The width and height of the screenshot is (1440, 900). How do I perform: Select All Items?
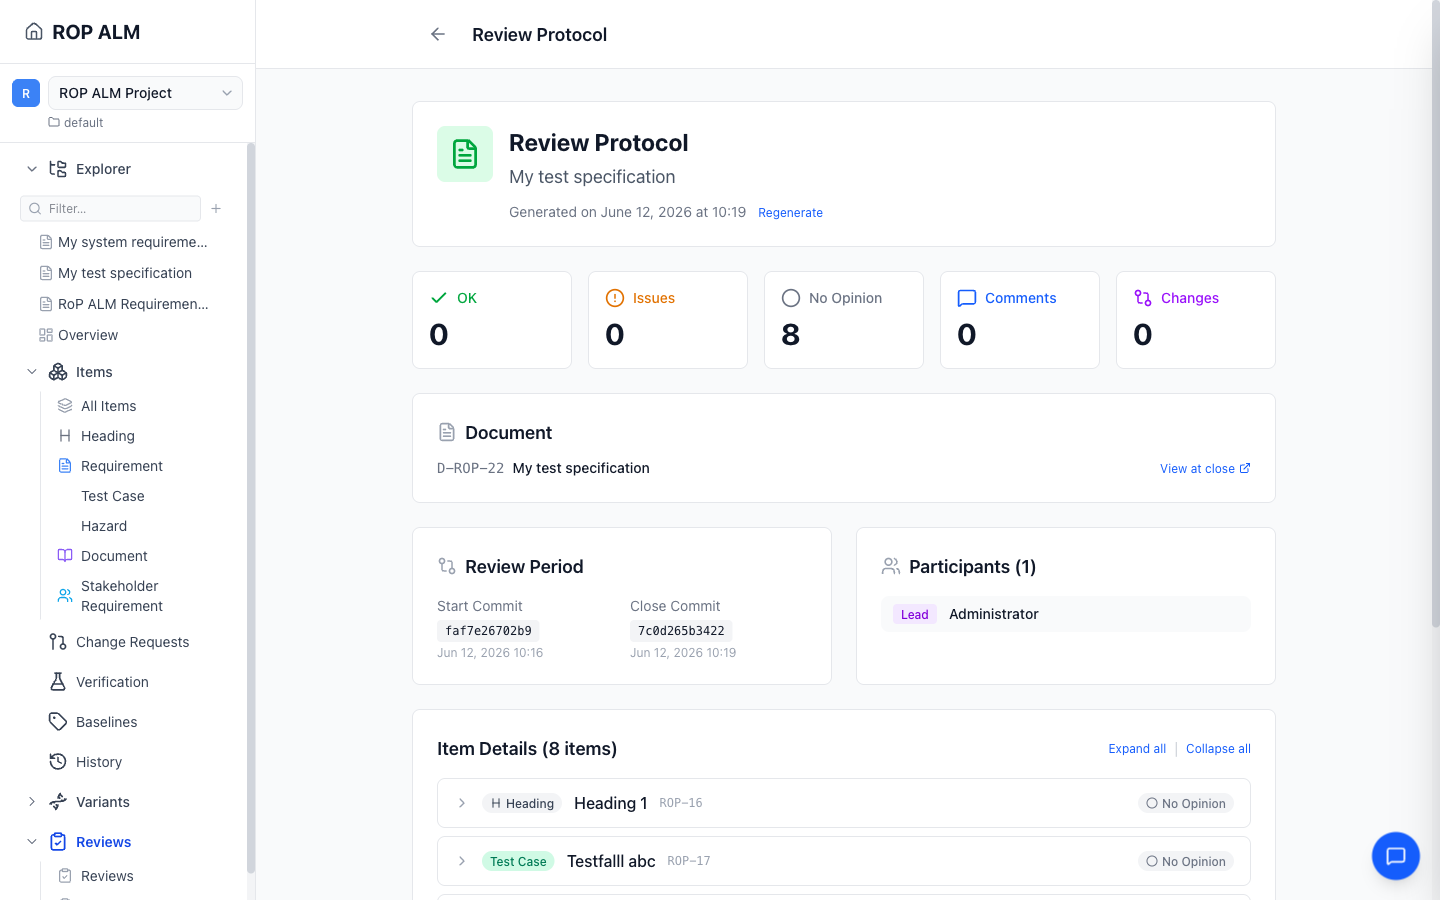108,406
